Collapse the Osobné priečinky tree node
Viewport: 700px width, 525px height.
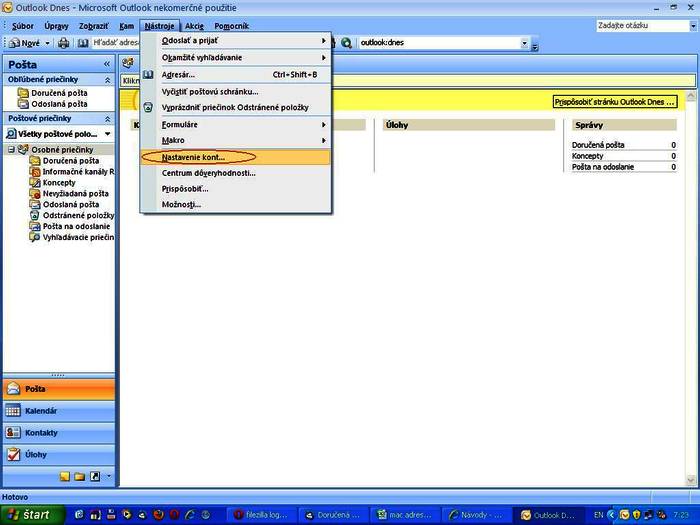(x=11, y=150)
